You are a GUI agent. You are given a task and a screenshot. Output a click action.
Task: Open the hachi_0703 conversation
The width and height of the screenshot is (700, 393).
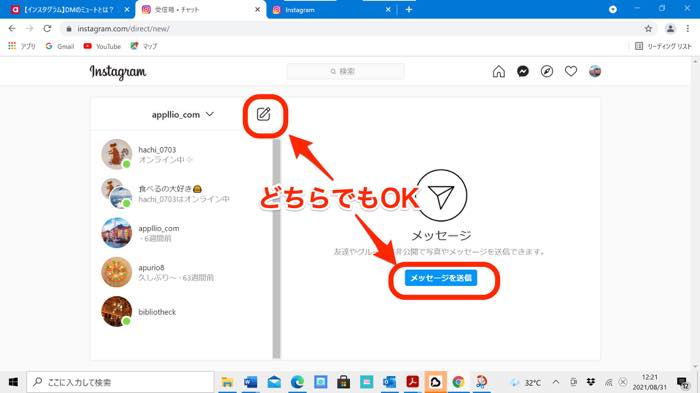click(x=182, y=154)
